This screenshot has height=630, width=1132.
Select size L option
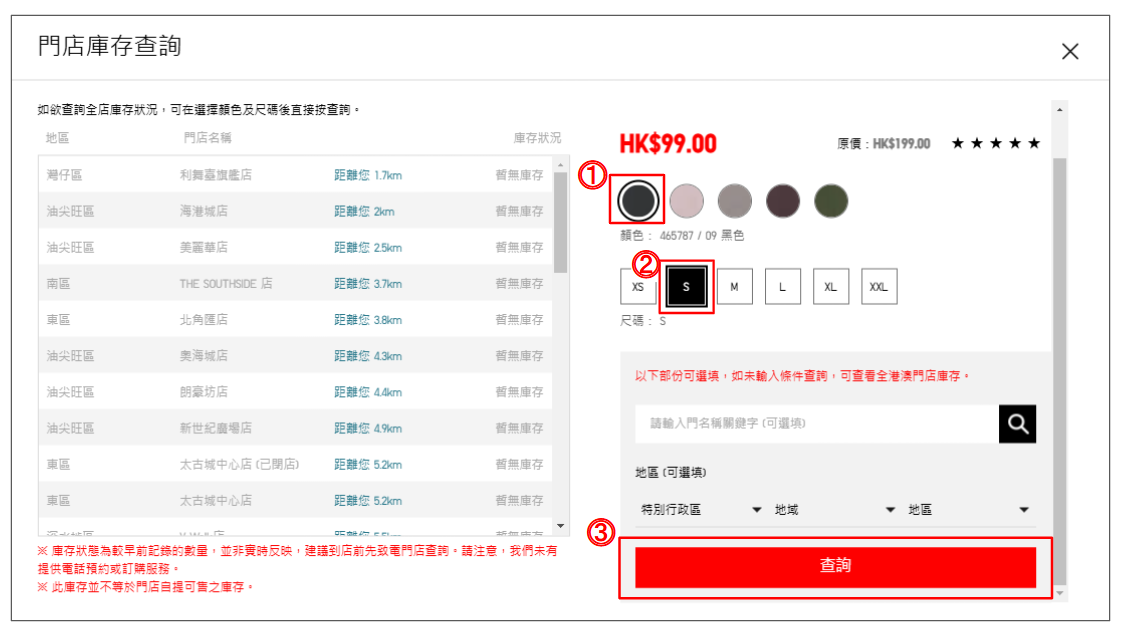point(782,287)
